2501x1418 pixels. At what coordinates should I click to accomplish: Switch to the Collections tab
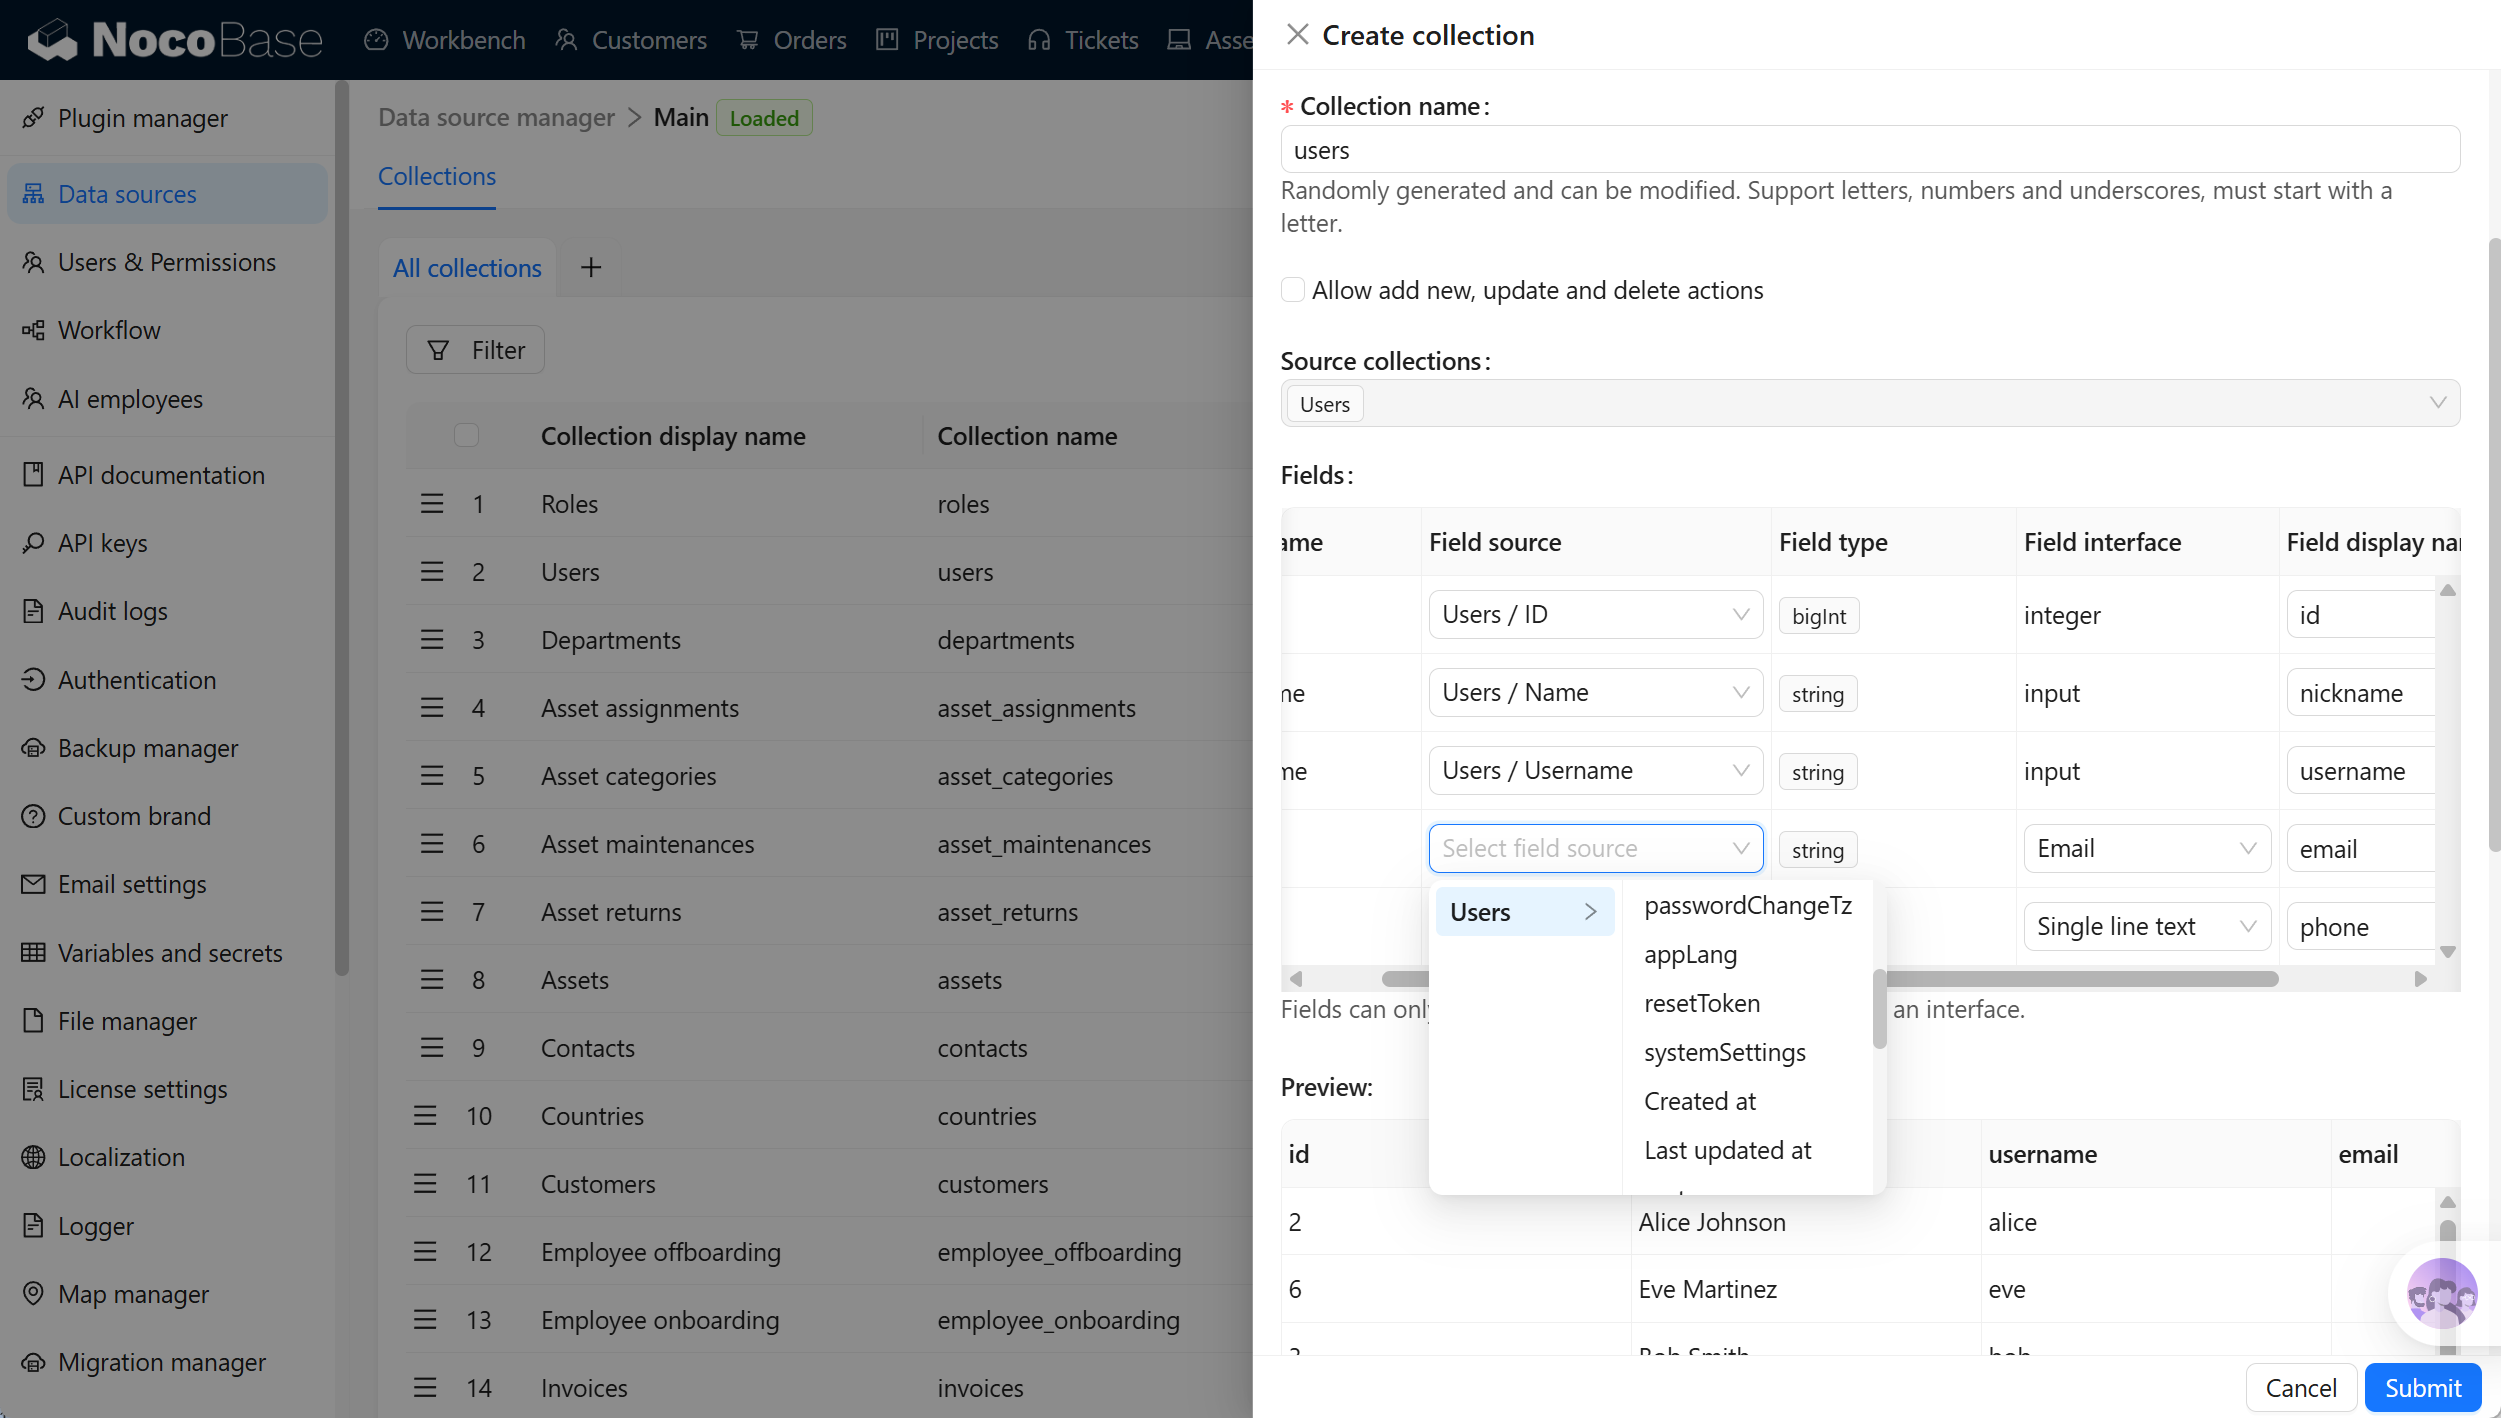coord(437,176)
